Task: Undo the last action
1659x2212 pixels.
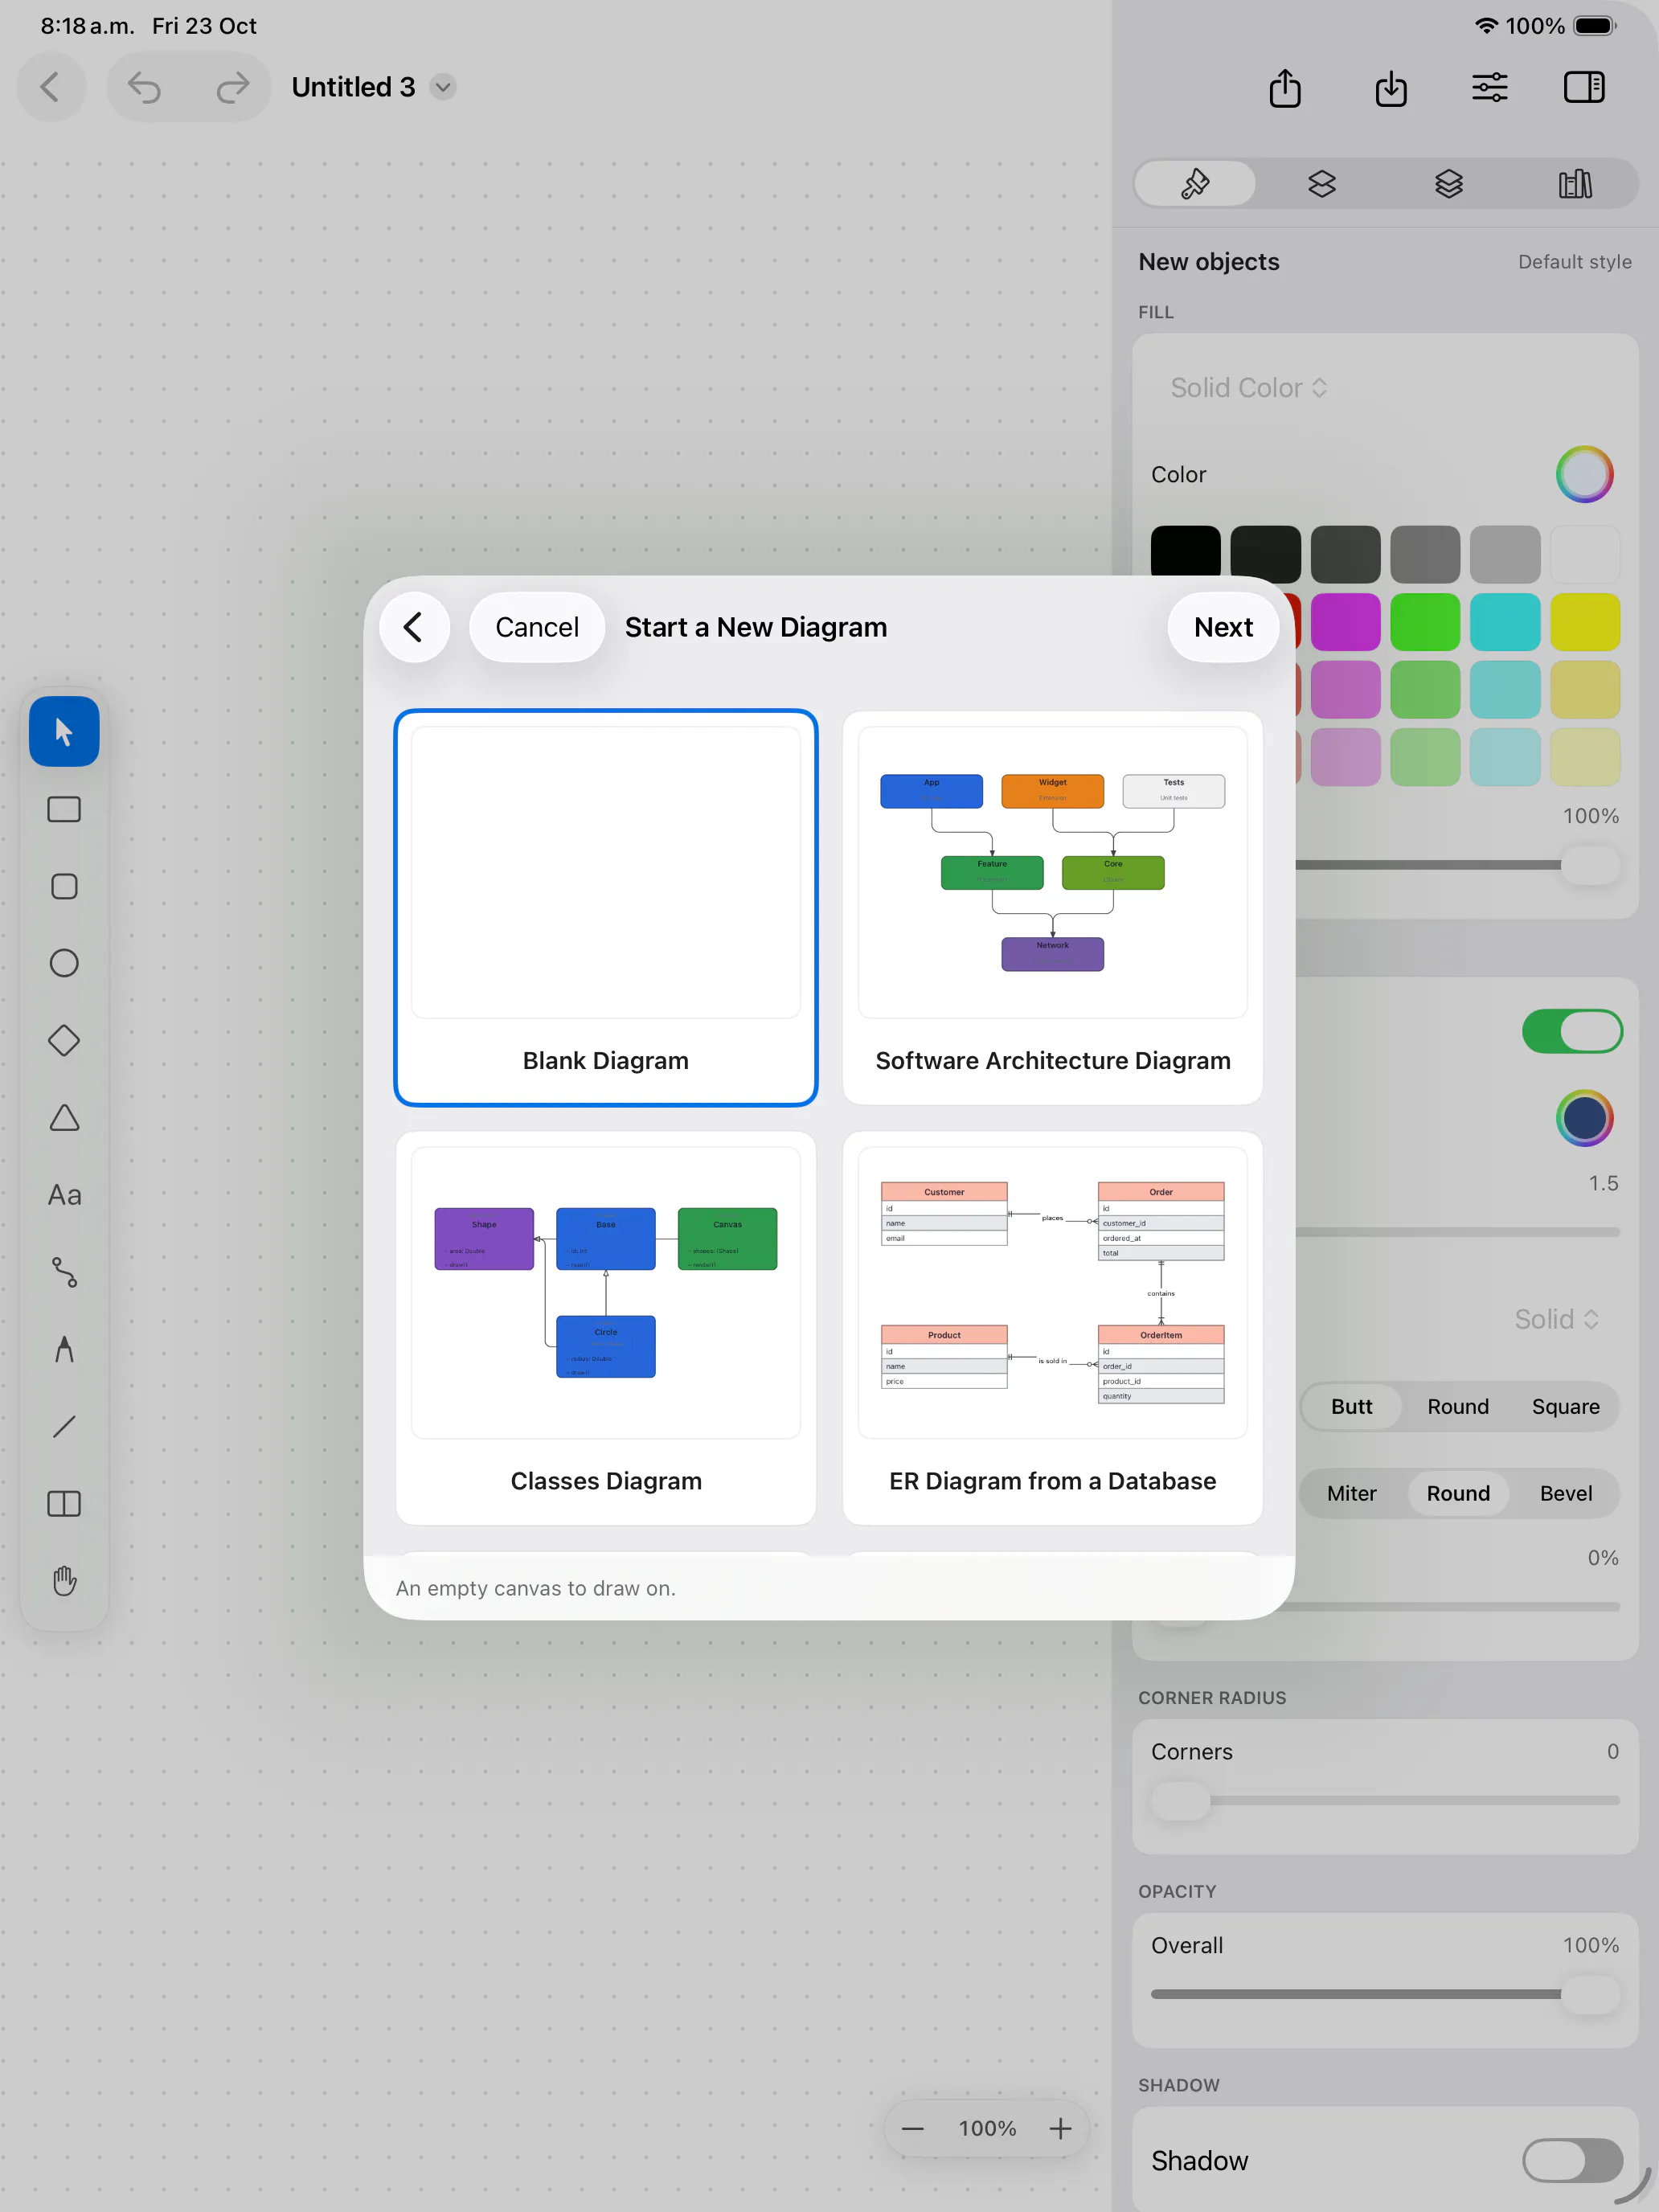Action: (145, 88)
